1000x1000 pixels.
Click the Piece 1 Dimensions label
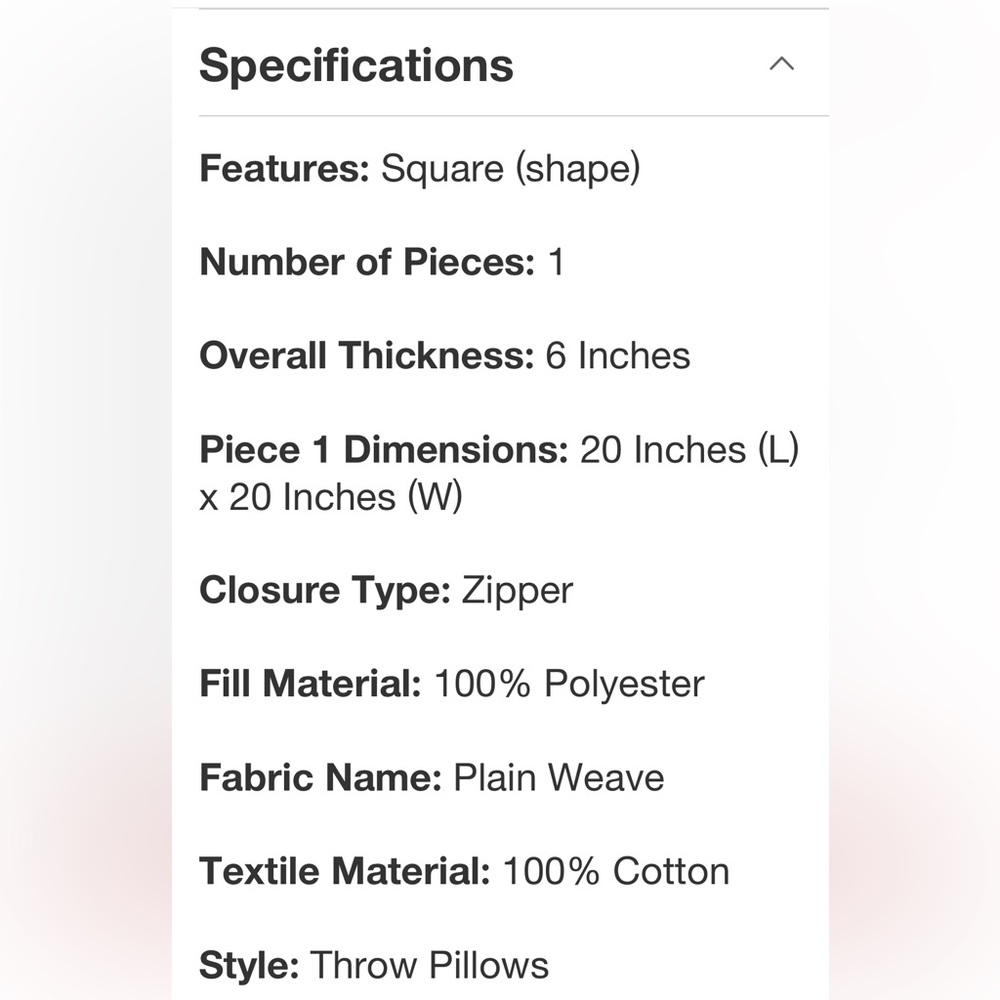(384, 450)
